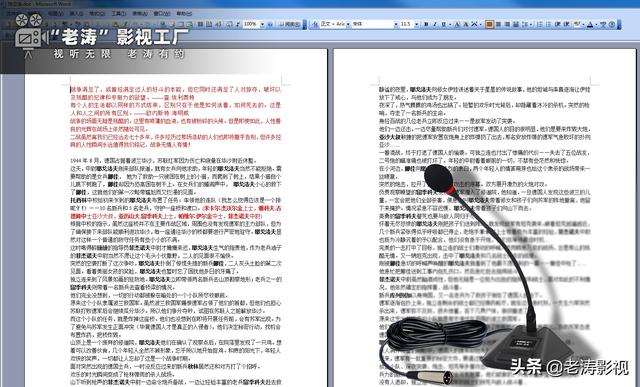Open the underline style dropdown arrow
This screenshot has height=387, width=640.
(450, 24)
